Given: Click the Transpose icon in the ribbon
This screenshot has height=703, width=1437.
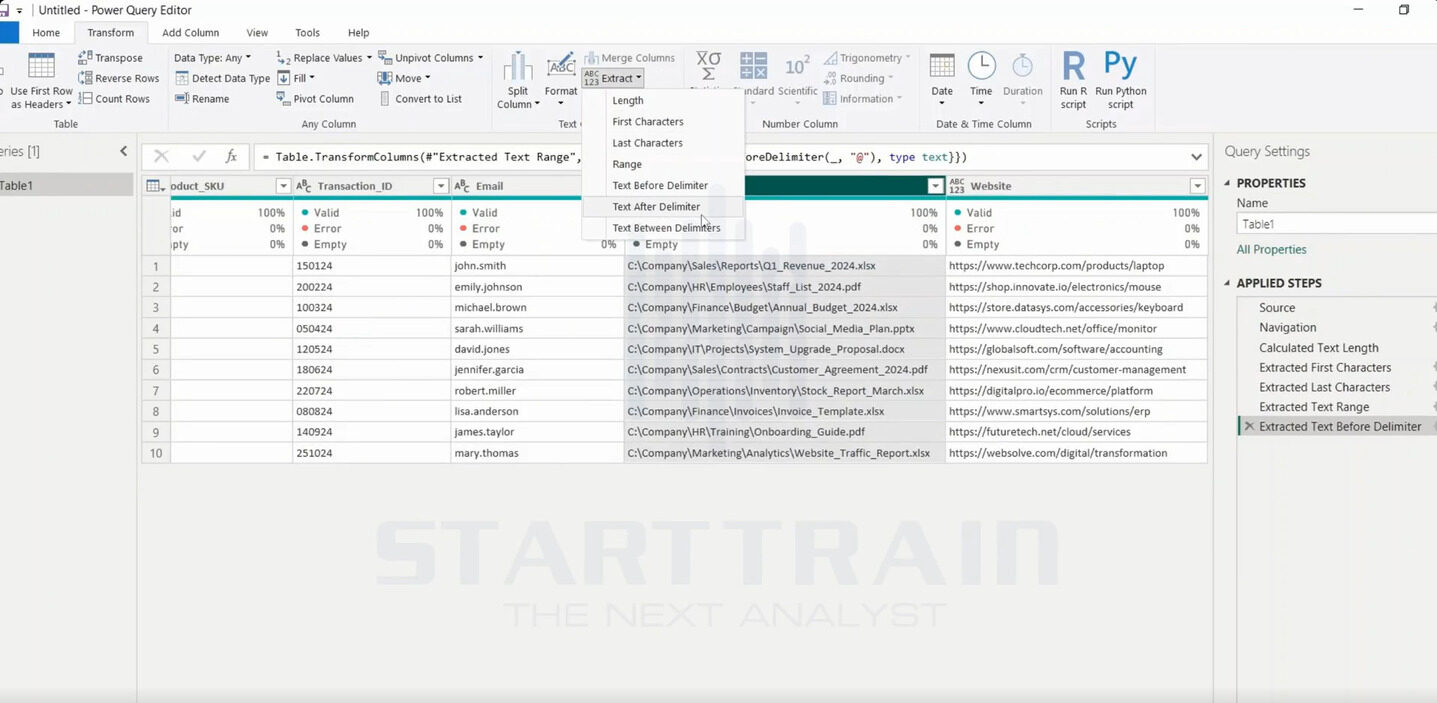Looking at the screenshot, I should 85,58.
